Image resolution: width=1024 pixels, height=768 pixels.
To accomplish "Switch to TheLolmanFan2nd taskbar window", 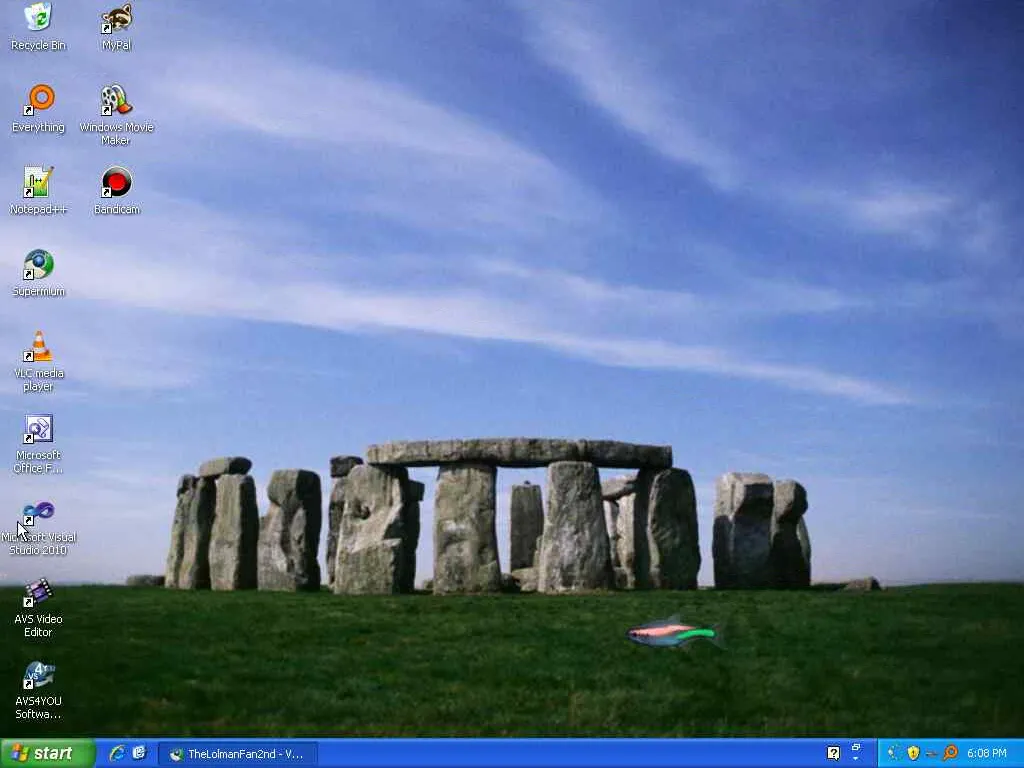I will click(x=238, y=754).
